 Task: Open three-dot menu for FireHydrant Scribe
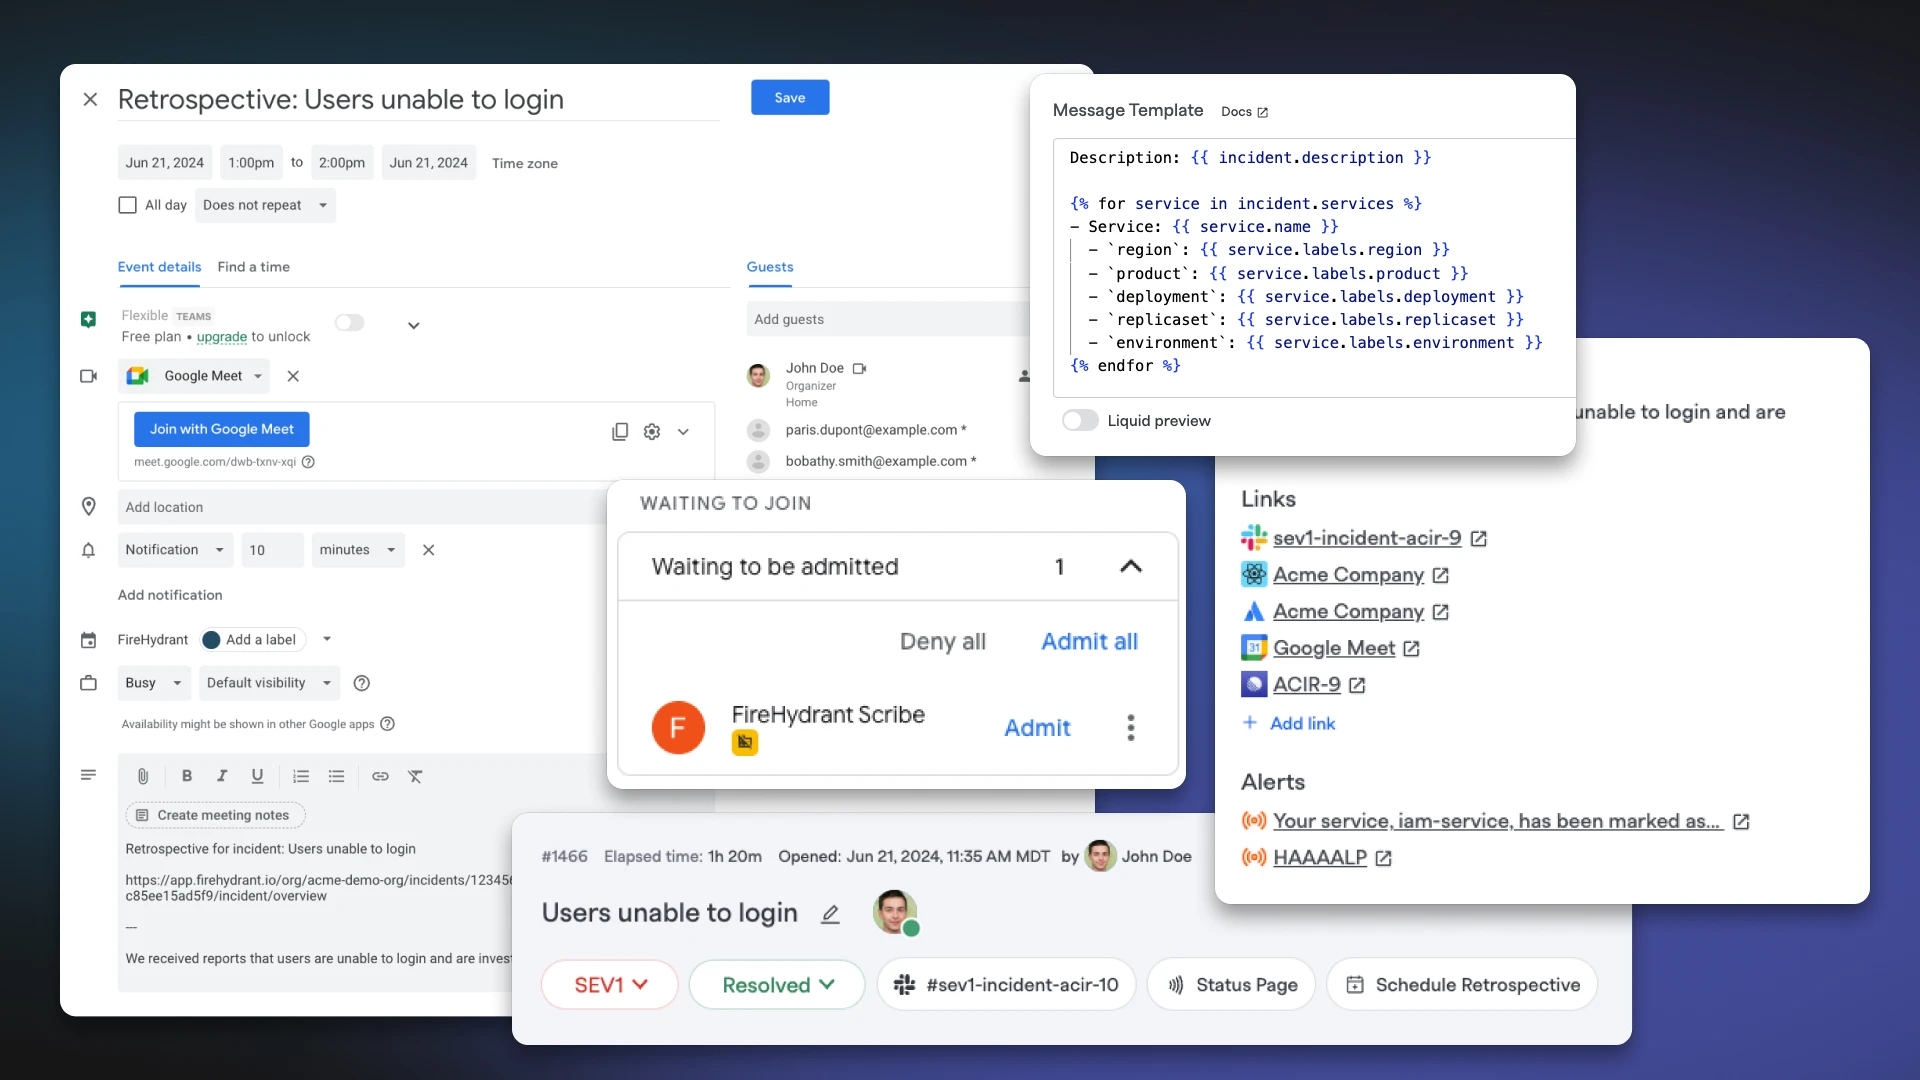(1131, 727)
